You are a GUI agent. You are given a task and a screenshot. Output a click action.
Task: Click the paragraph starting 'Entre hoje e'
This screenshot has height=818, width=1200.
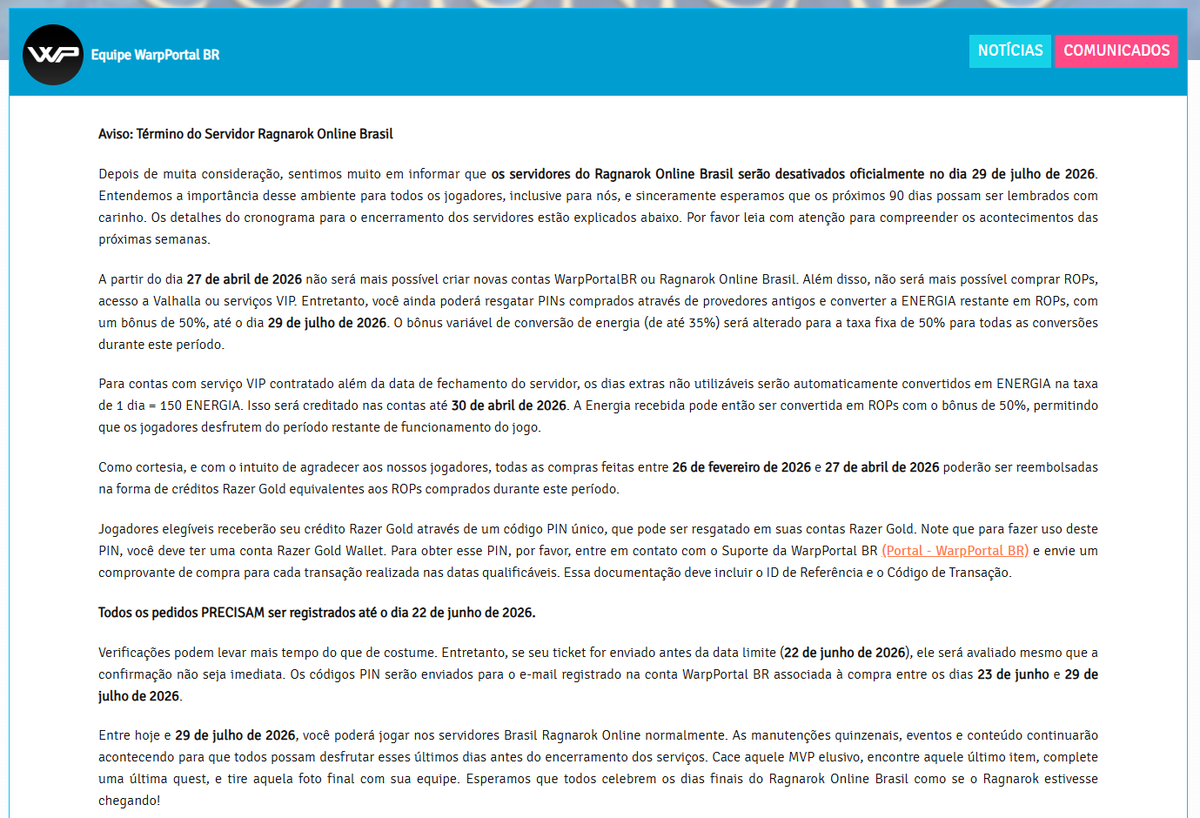[x=598, y=768]
